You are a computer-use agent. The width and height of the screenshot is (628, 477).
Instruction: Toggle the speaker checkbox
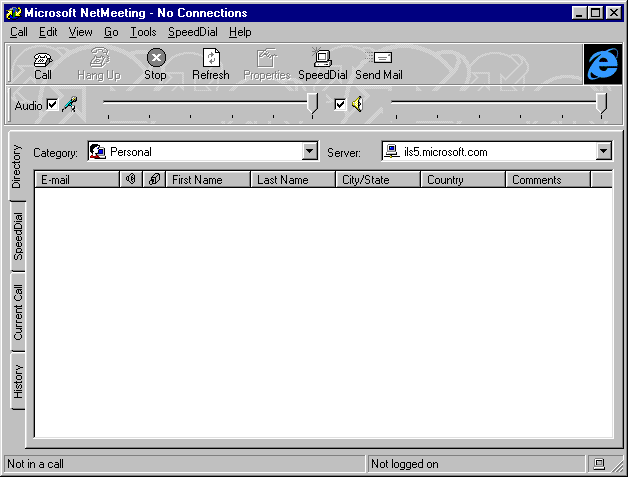coord(340,105)
